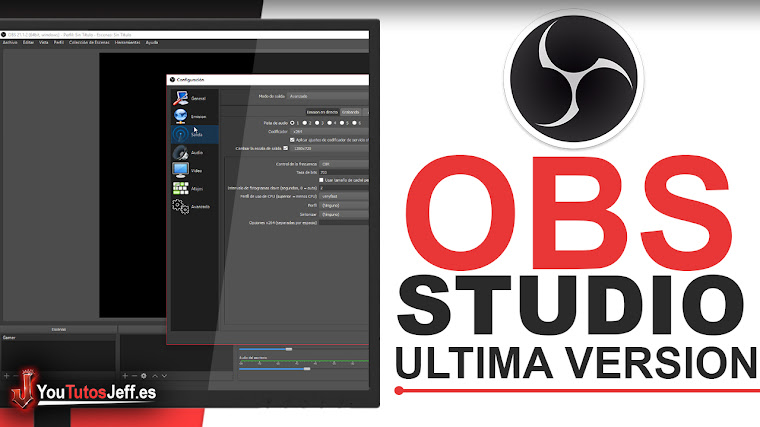The height and width of the screenshot is (427, 760).
Task: Open CPU usage veryfast dropdown
Action: [344, 196]
